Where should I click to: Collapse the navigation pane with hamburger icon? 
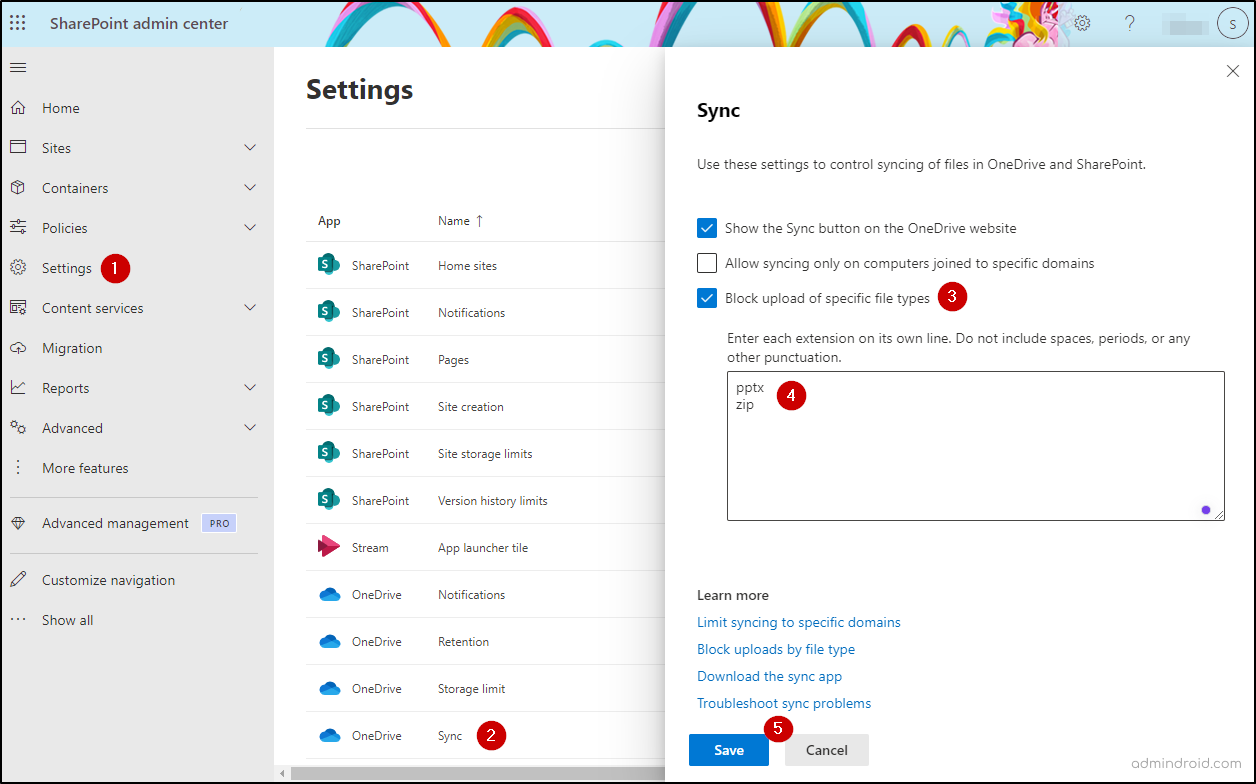click(18, 68)
